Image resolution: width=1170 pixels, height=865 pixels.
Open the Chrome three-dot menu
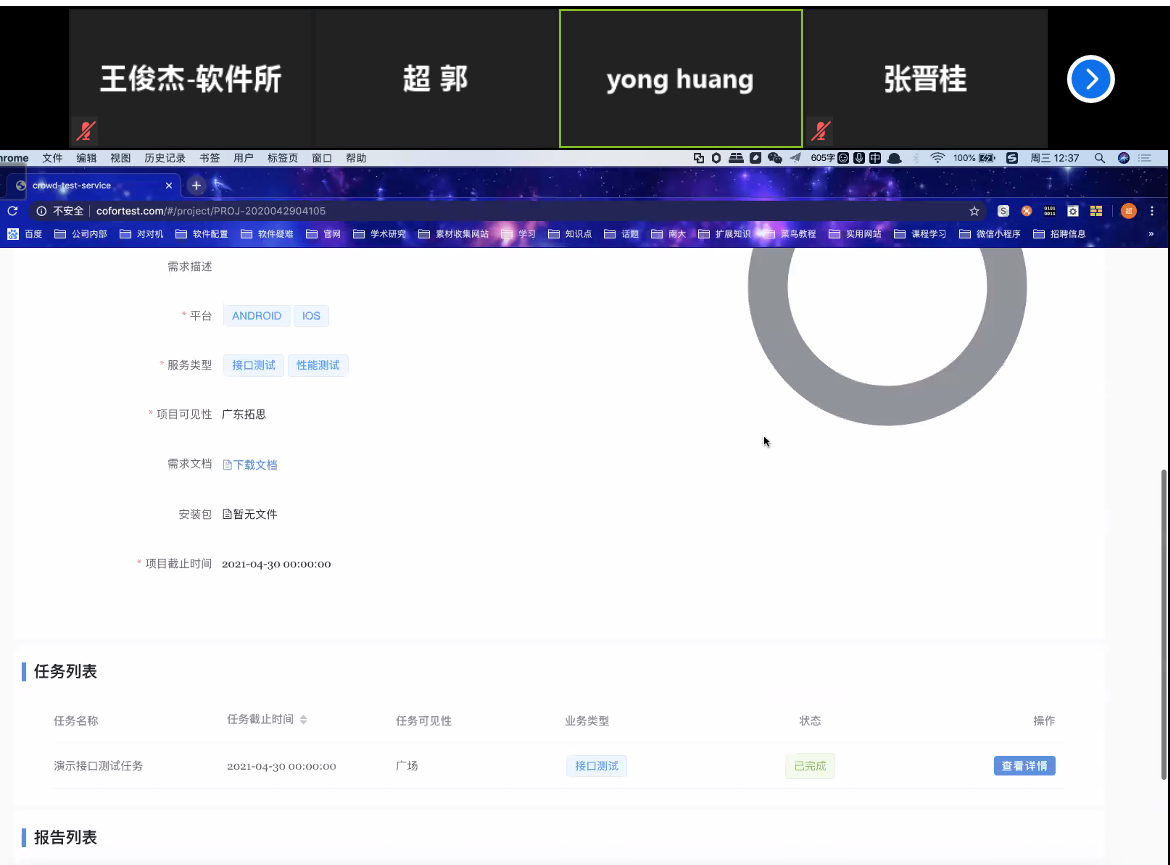coord(1152,211)
